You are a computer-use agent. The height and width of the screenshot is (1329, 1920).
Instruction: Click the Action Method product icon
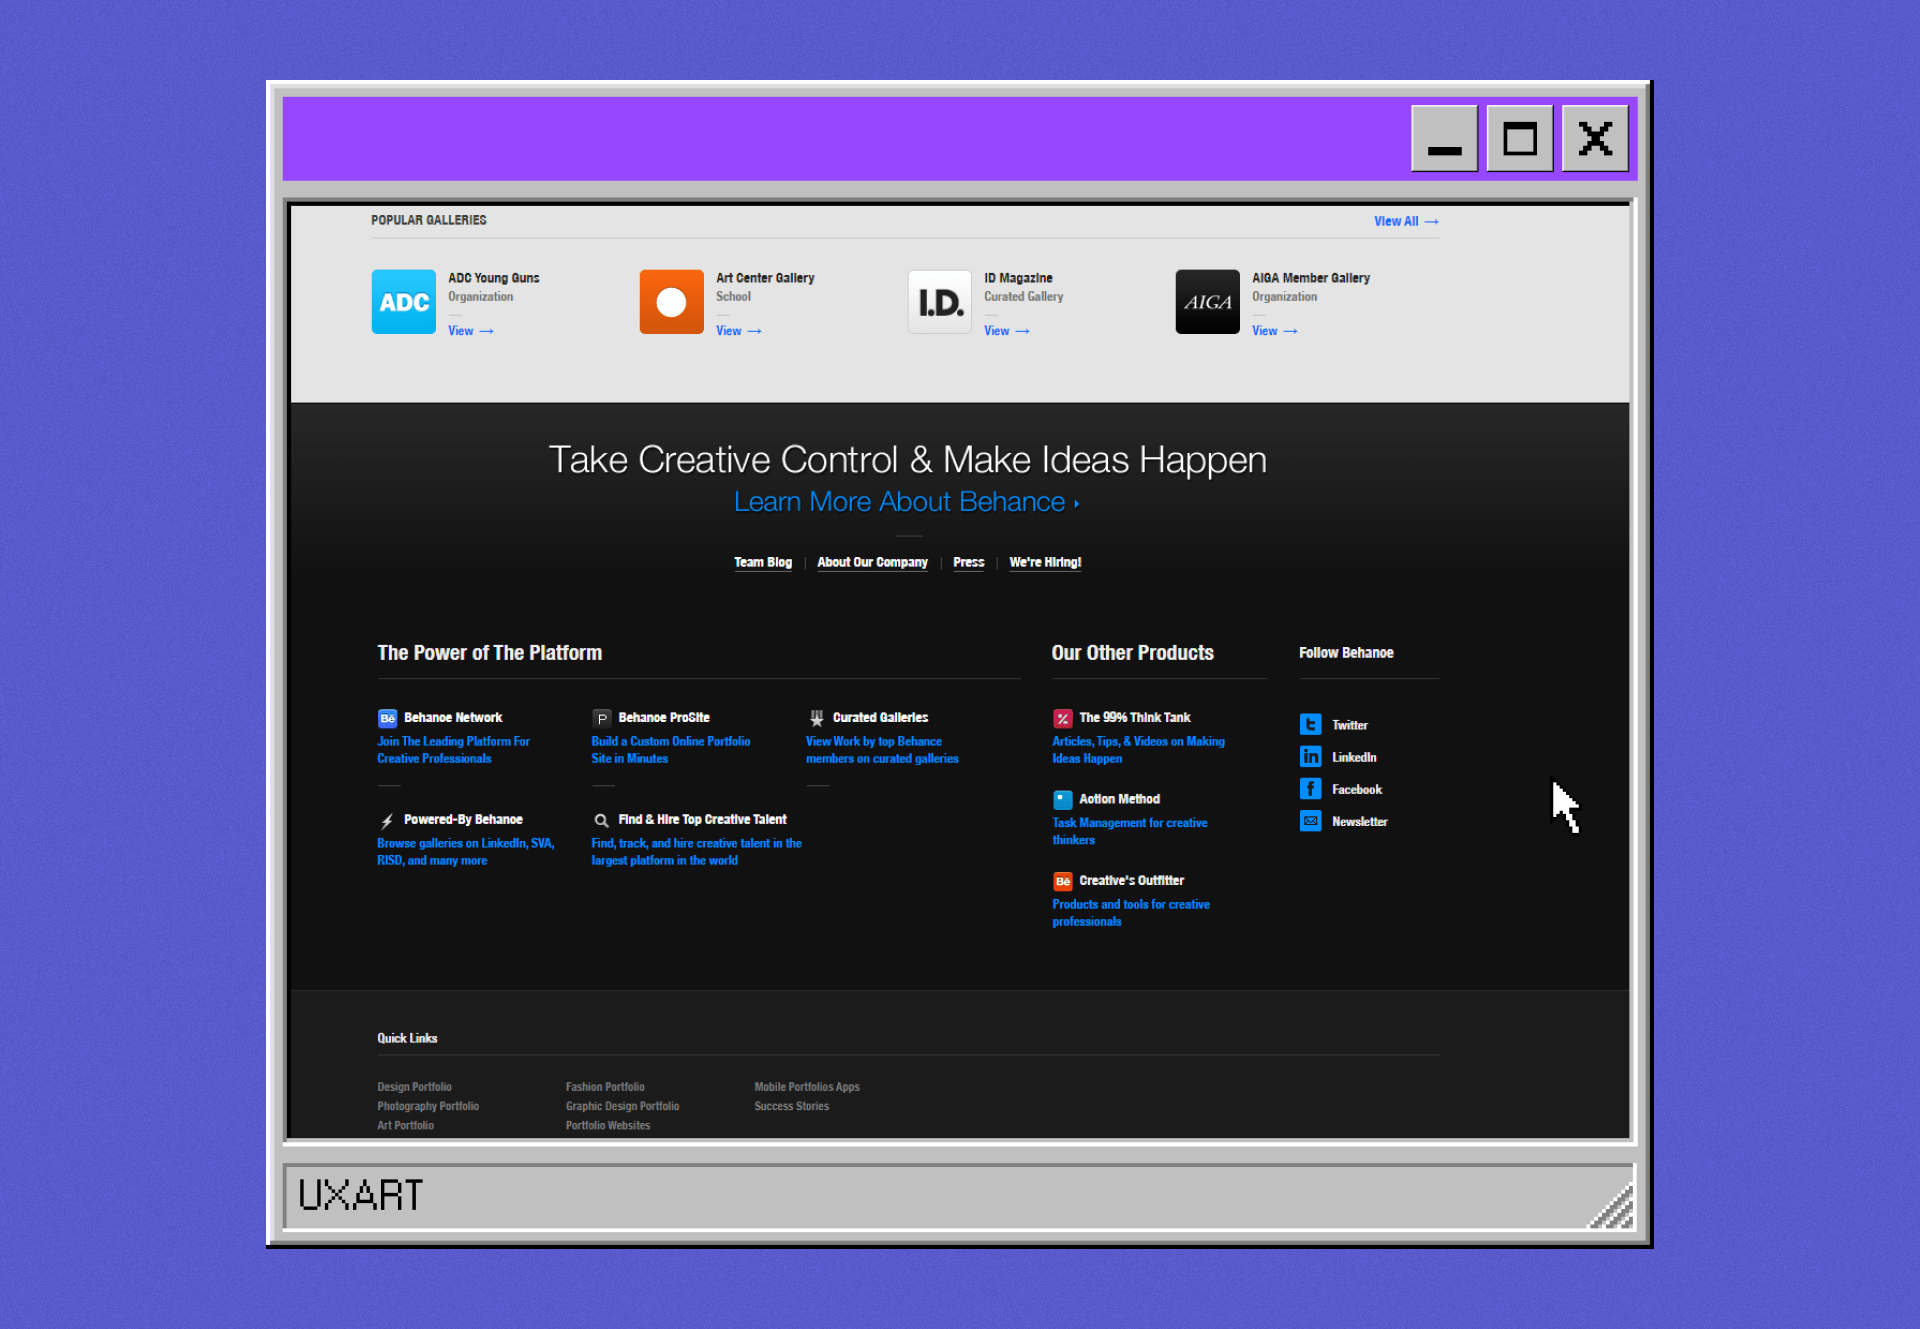coord(1062,800)
